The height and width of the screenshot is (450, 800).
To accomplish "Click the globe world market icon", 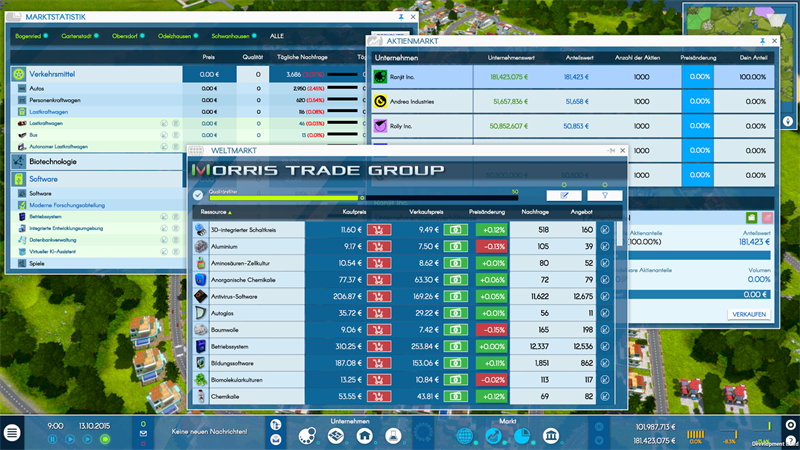I will tap(465, 436).
